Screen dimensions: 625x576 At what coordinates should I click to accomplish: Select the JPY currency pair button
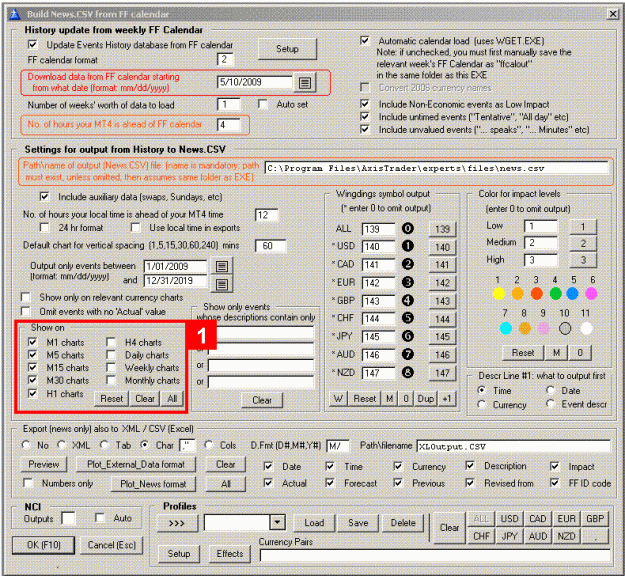pyautogui.click(x=509, y=536)
